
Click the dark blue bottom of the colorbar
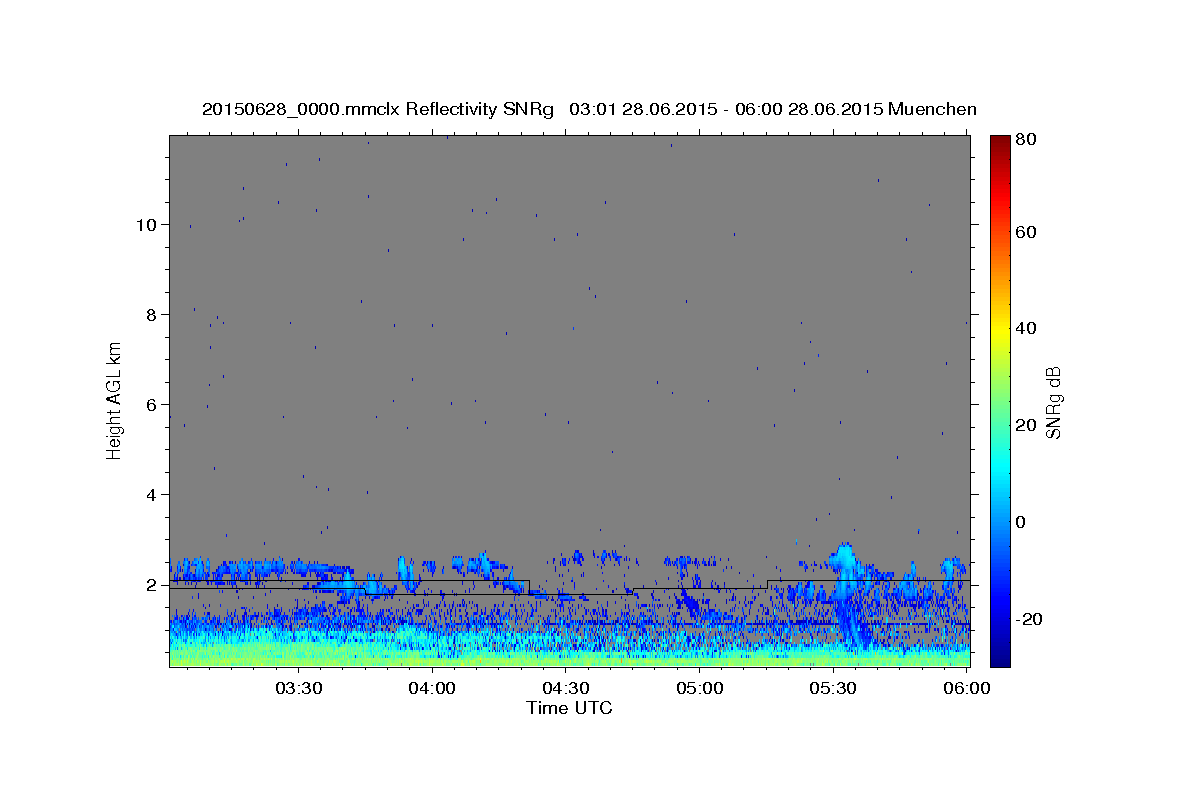point(1000,655)
